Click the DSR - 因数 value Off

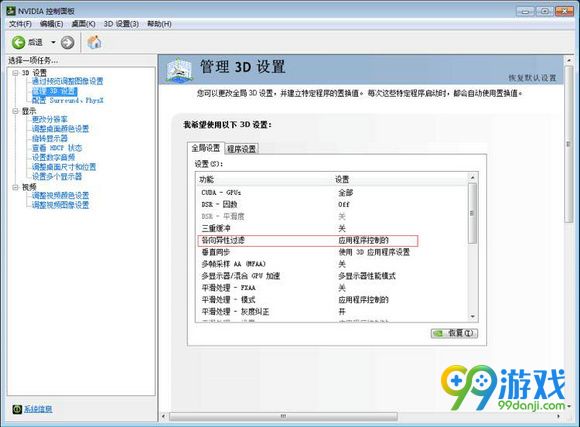[x=344, y=205]
